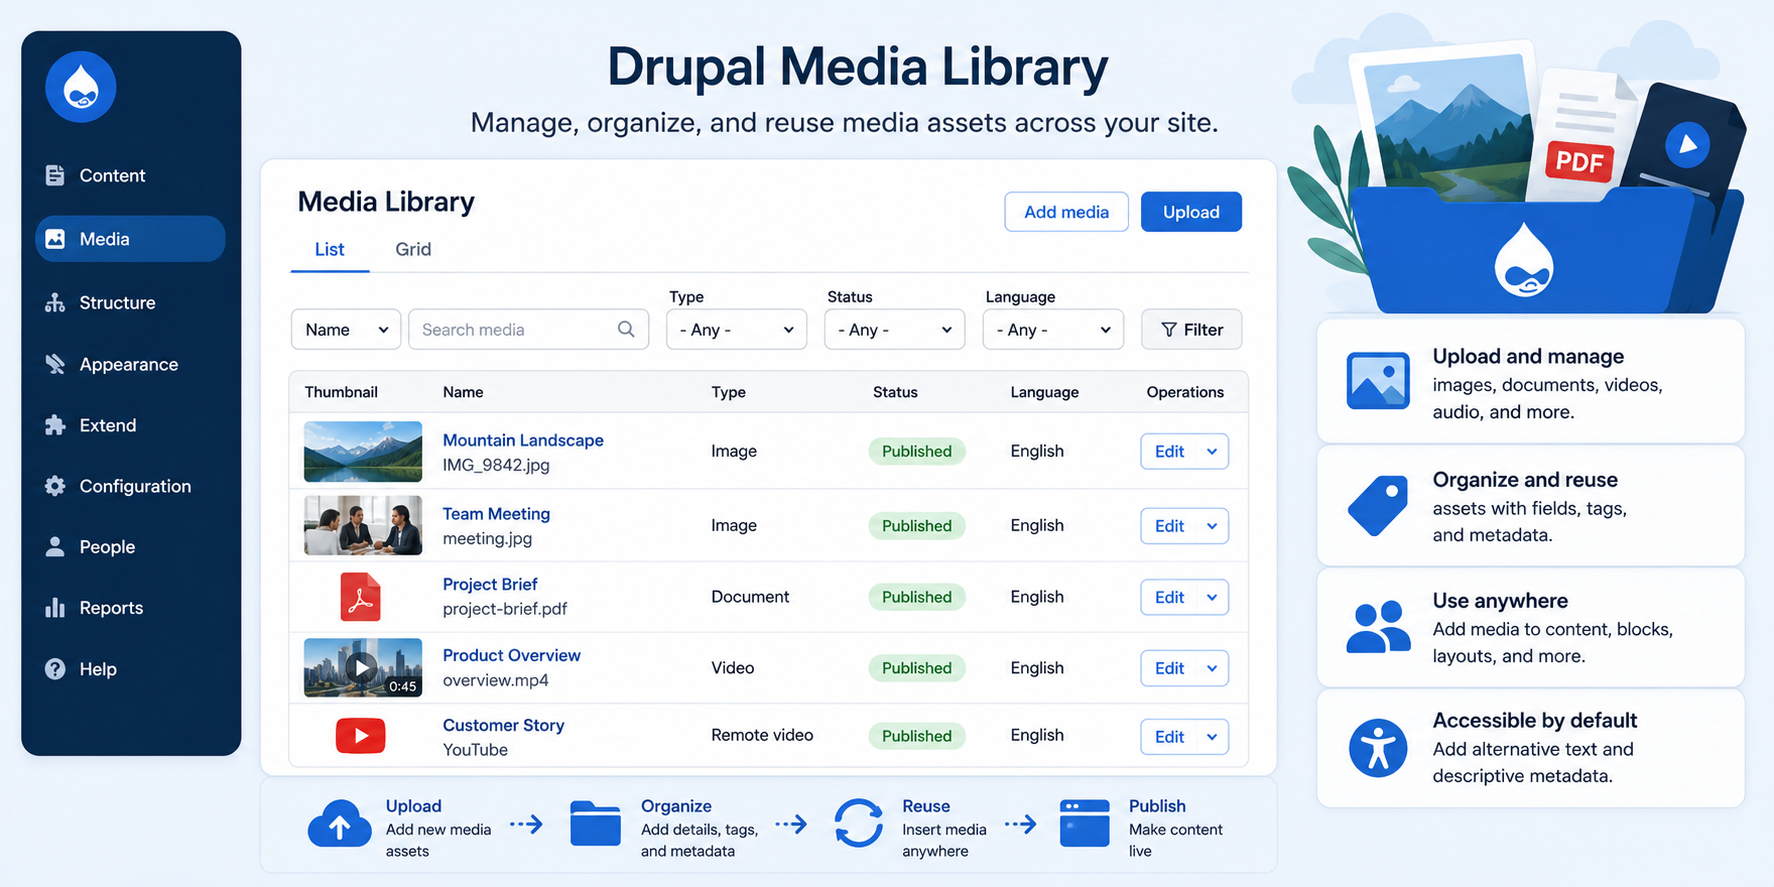Open the Name search field dropdown
This screenshot has width=1774, height=887.
[x=346, y=329]
